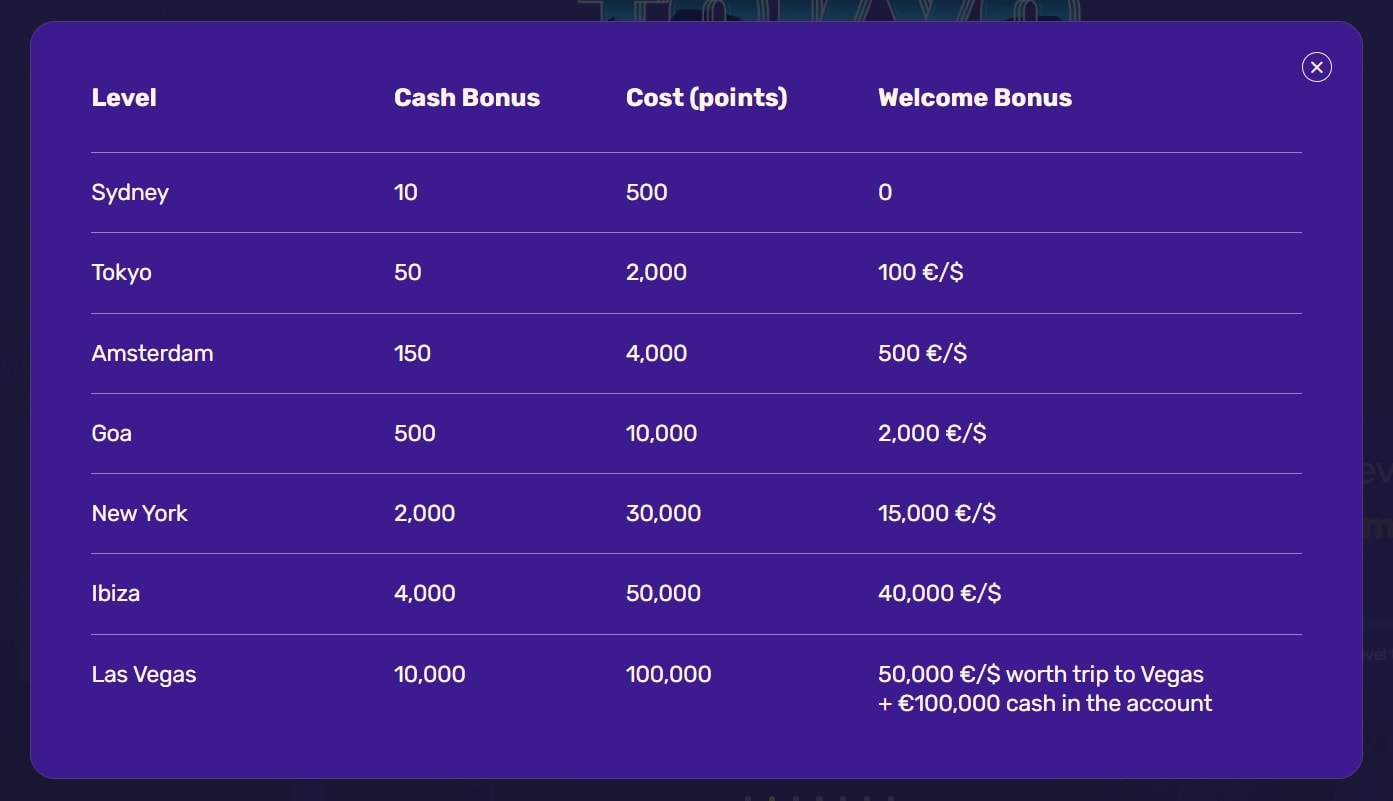1393x801 pixels.
Task: Select the Sydney level name
Action: click(130, 192)
